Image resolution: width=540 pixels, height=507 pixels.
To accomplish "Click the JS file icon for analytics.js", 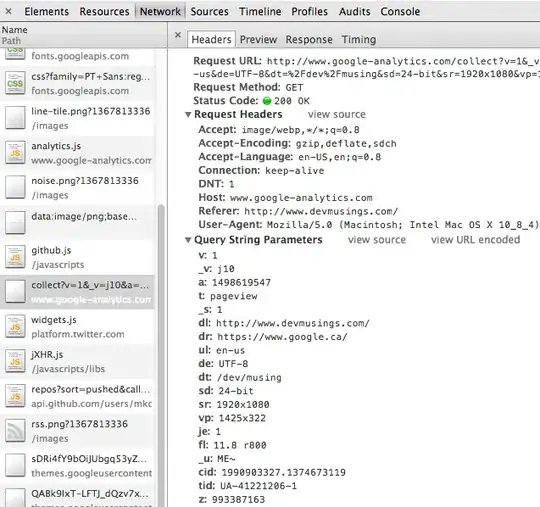I will [x=15, y=153].
